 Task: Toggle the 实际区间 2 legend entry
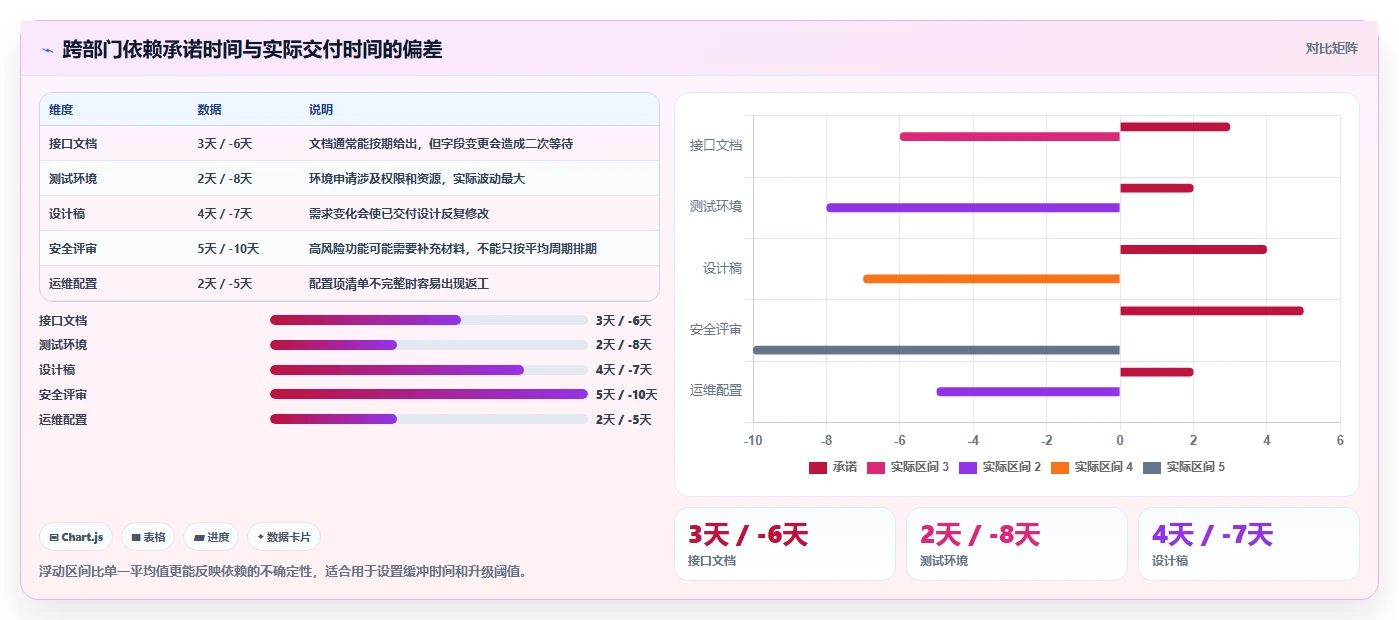(x=999, y=467)
